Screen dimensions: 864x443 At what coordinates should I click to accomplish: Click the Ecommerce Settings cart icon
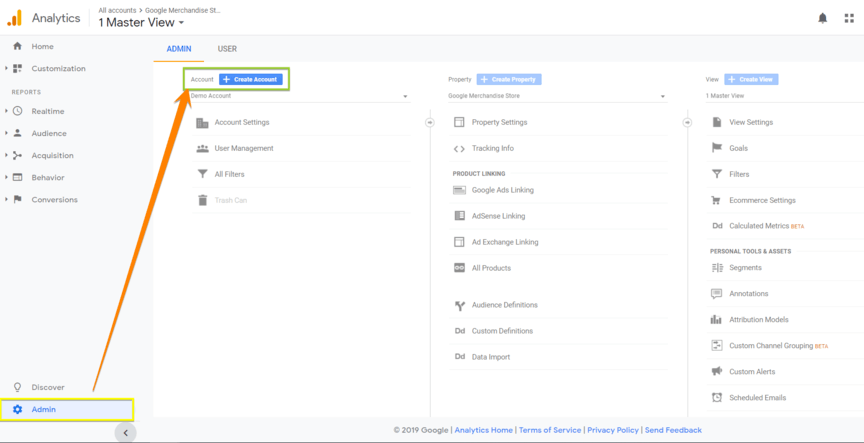[x=716, y=201]
